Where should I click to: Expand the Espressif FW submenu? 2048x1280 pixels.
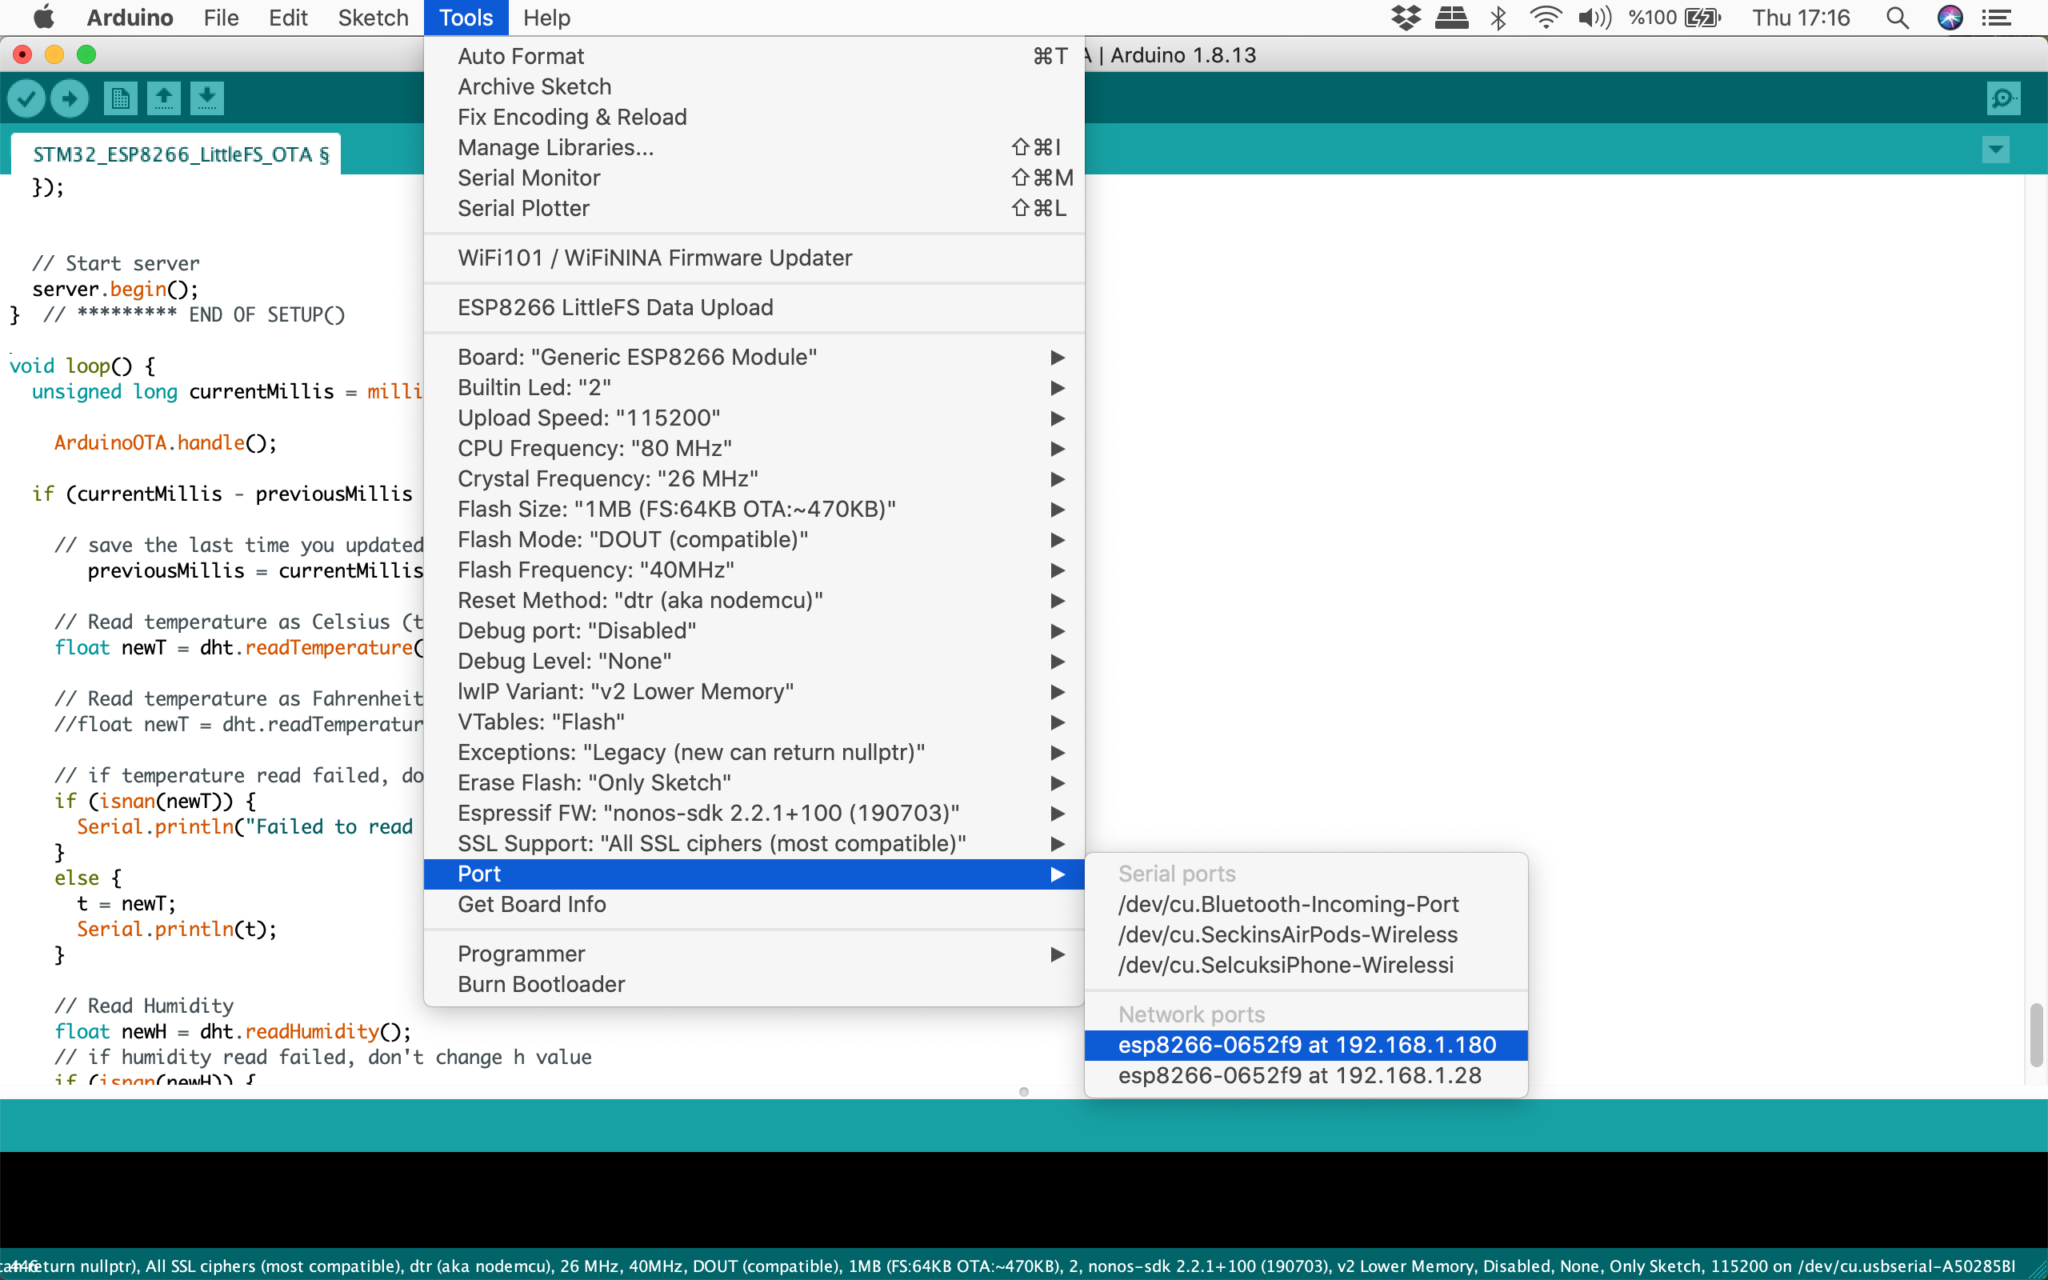click(754, 813)
